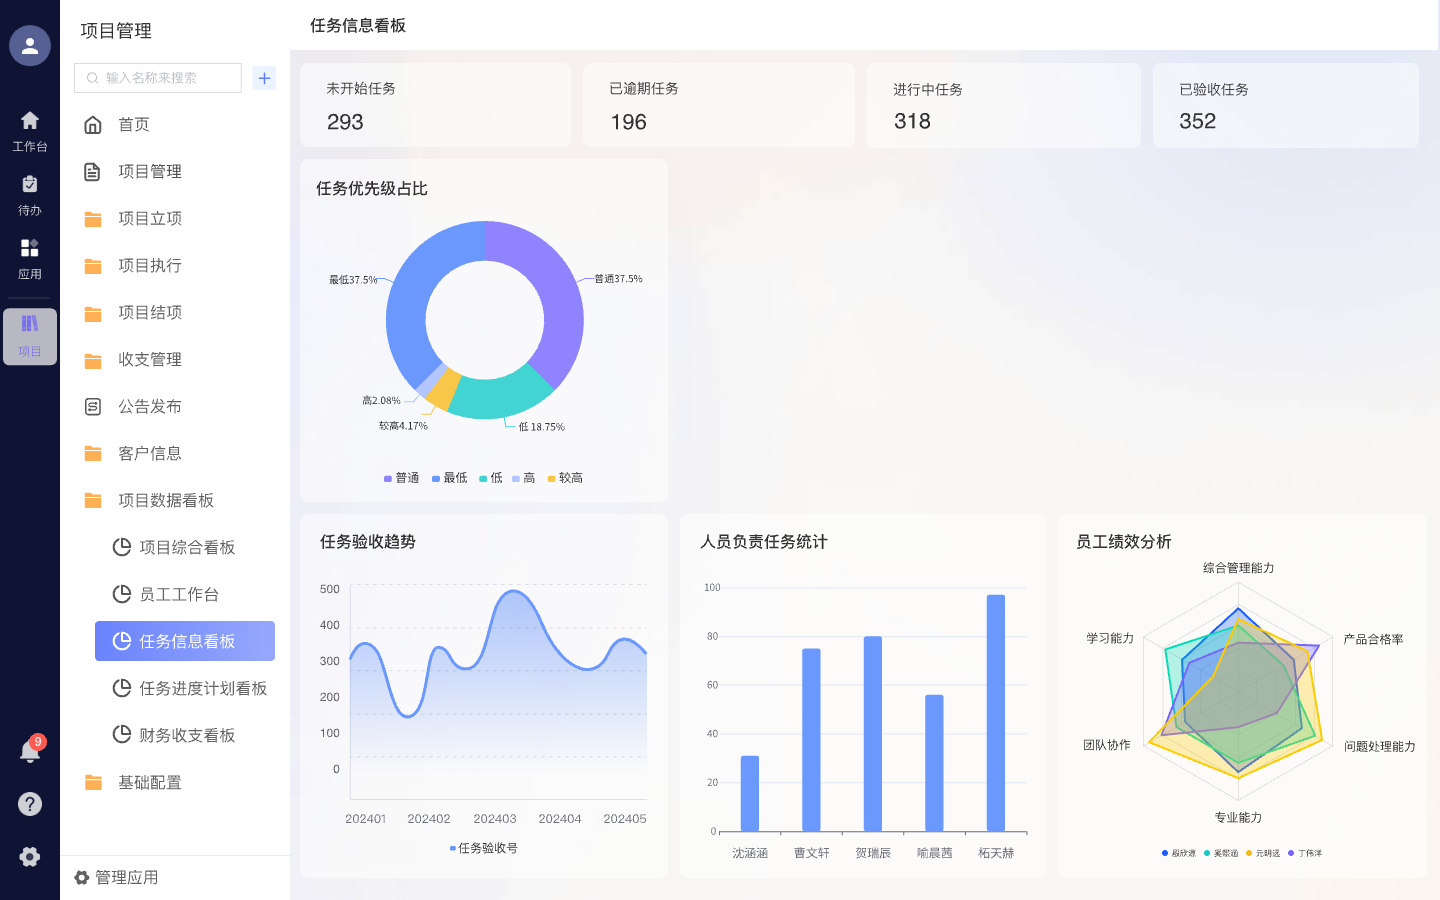Image resolution: width=1440 pixels, height=900 pixels.
Task: Click the 输入名称来搜索 search field
Action: pos(157,77)
